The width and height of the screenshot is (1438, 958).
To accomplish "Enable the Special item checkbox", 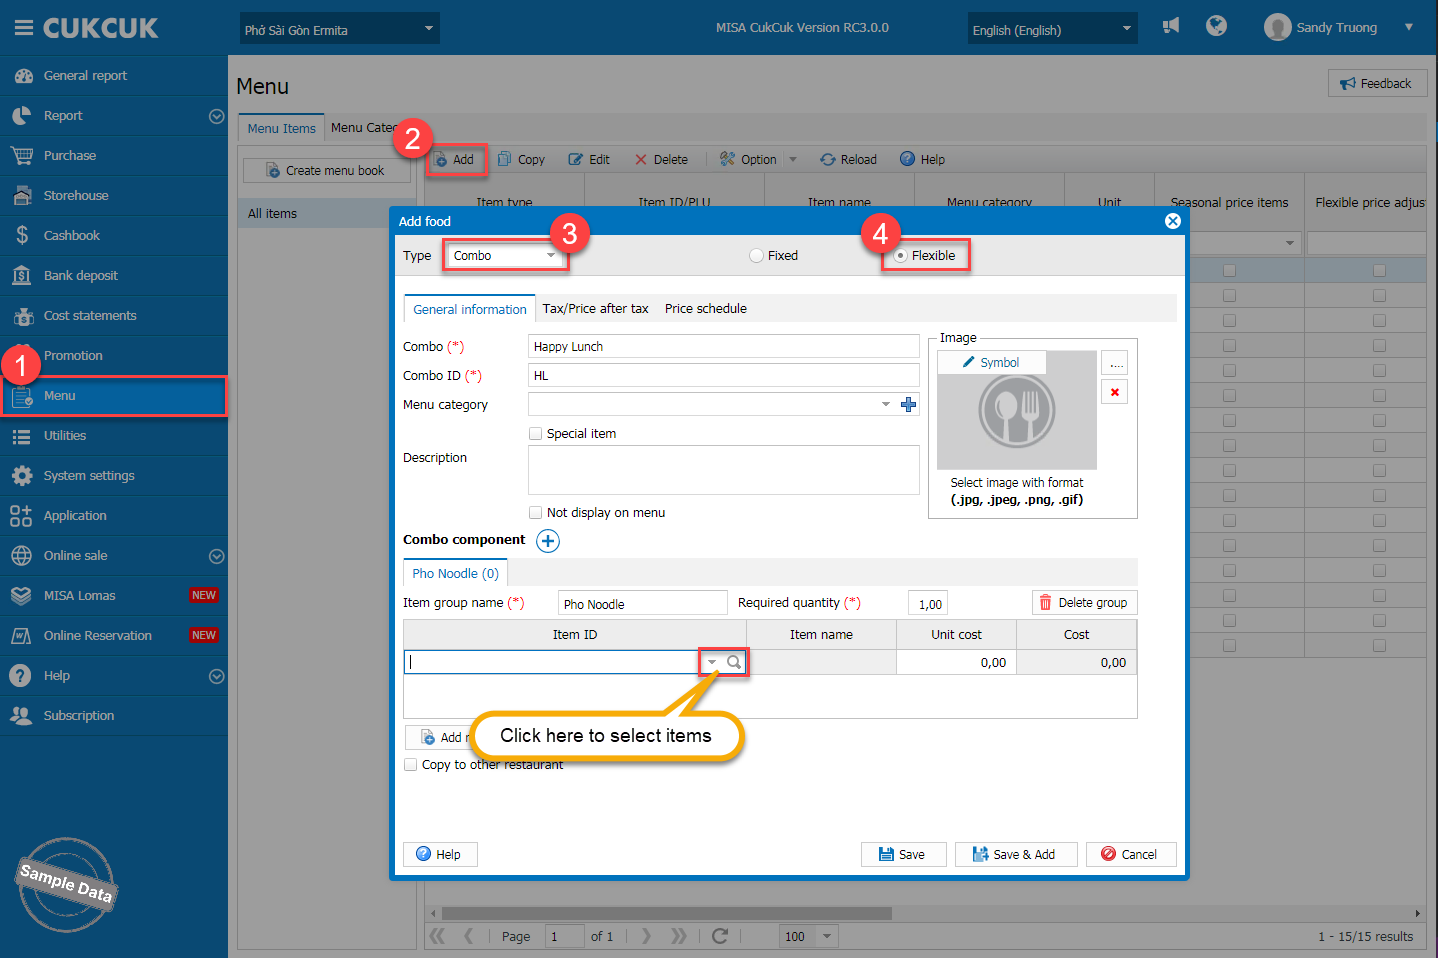I will click(x=536, y=434).
